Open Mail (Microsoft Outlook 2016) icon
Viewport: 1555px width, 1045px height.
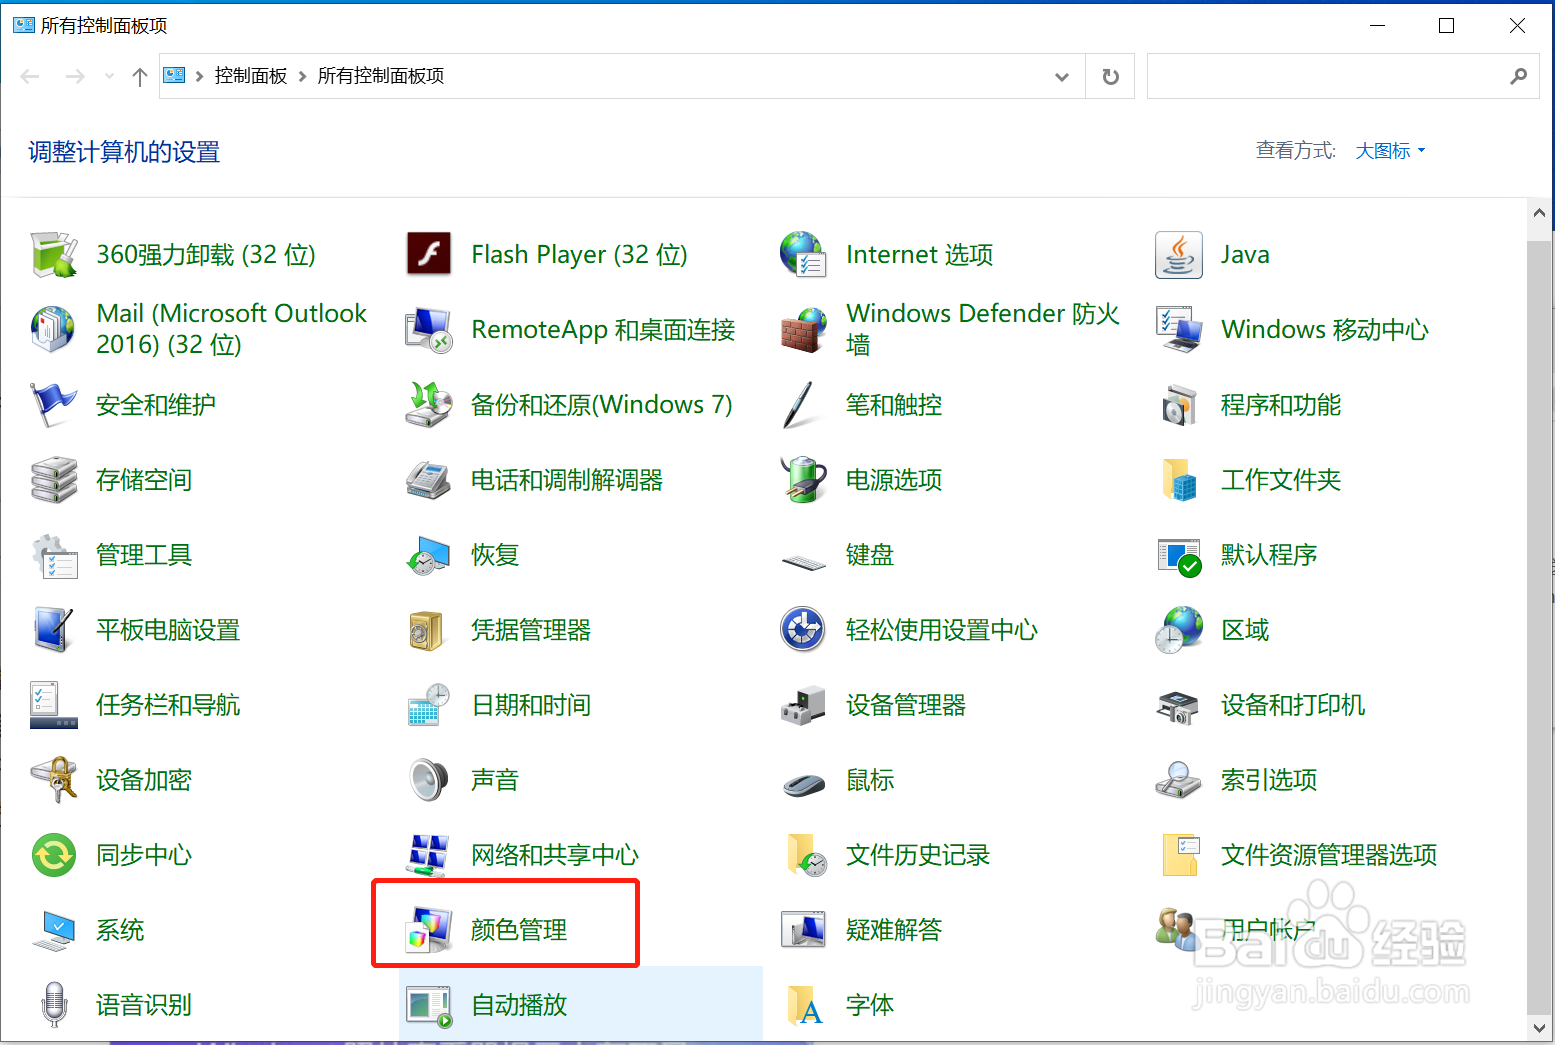[x=54, y=329]
